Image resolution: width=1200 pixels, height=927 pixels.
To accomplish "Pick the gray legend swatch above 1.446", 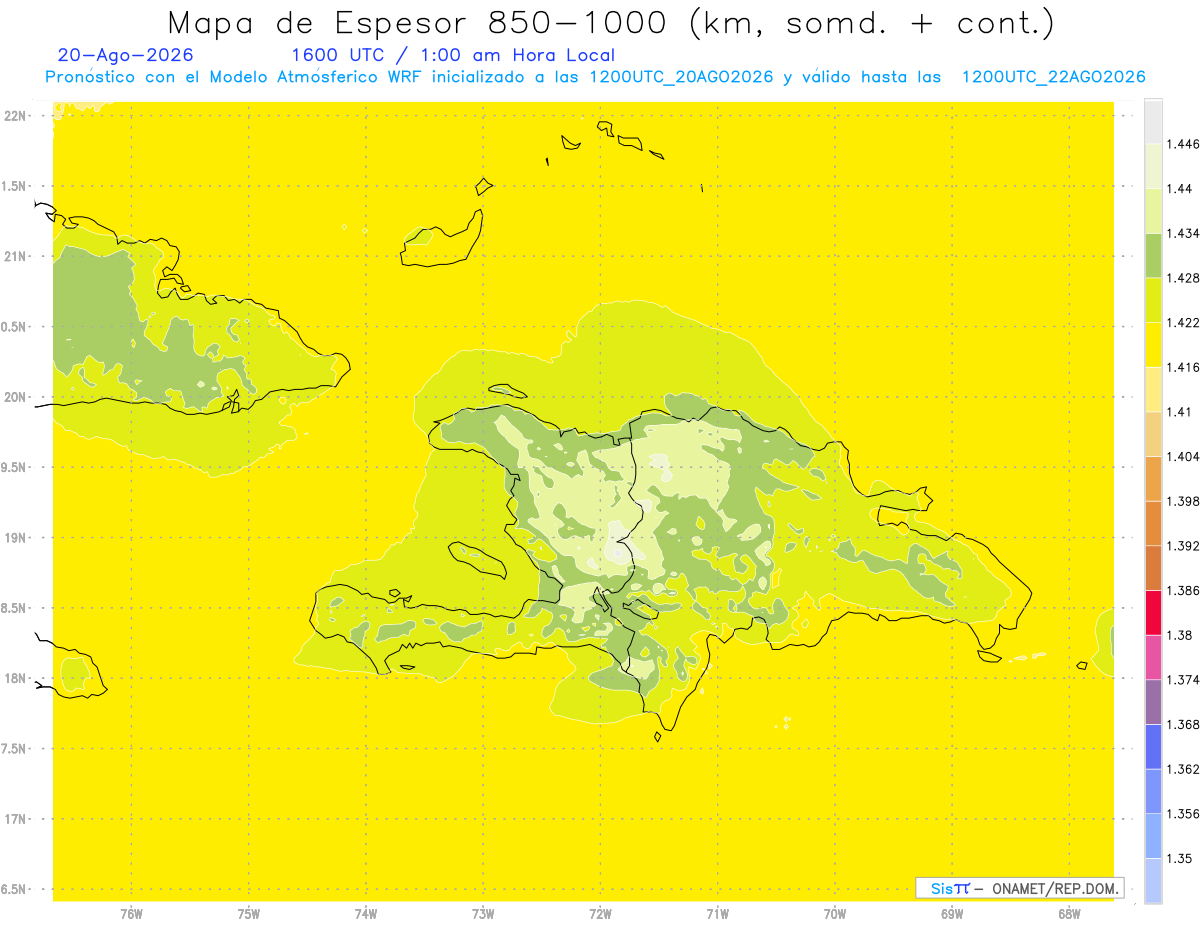I will [1153, 121].
